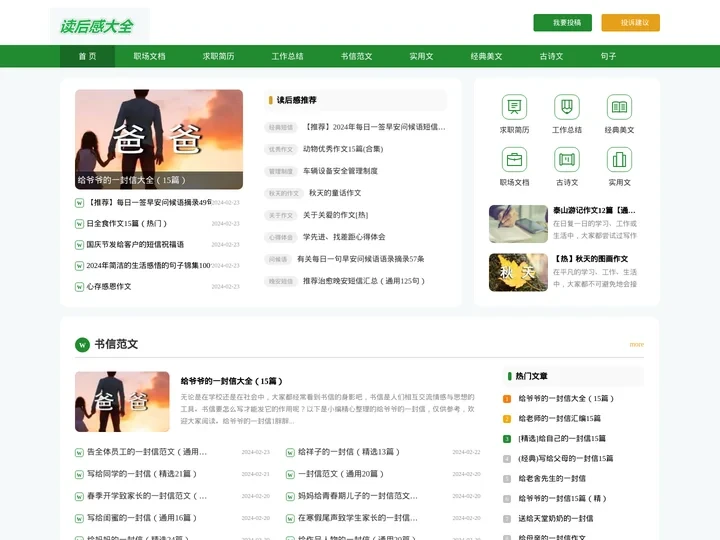720x540 pixels.
Task: Click the 经典短信 tag label
Action: click(x=281, y=127)
